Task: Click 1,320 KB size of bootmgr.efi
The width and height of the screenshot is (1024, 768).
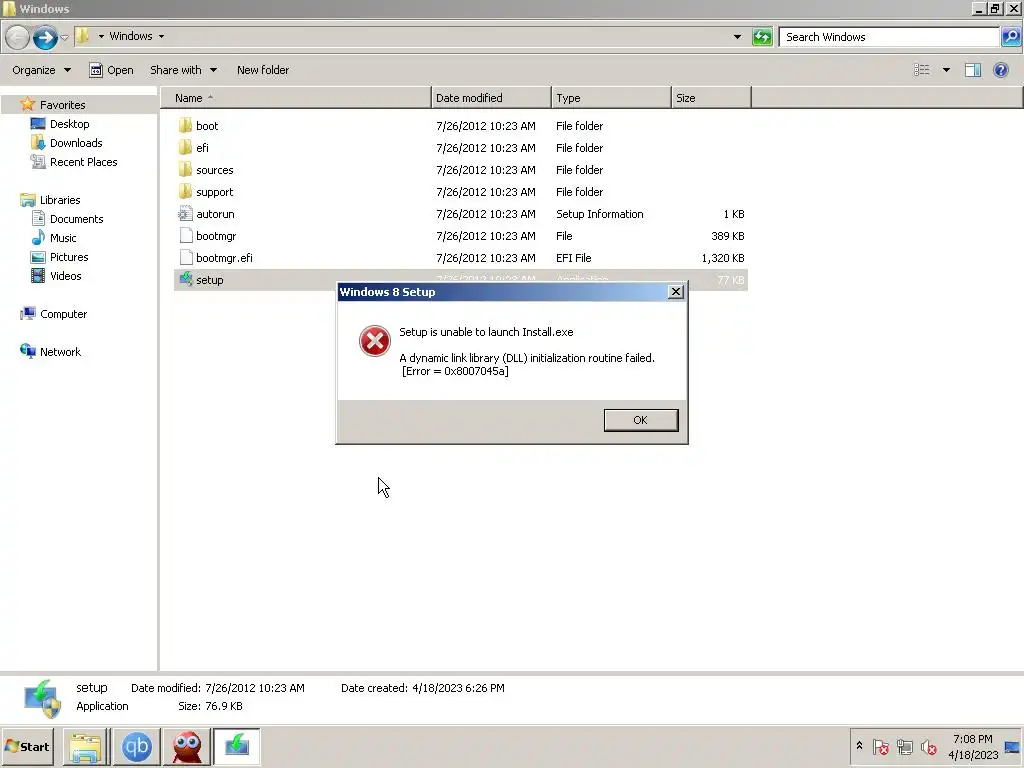Action: pyautogui.click(x=723, y=258)
